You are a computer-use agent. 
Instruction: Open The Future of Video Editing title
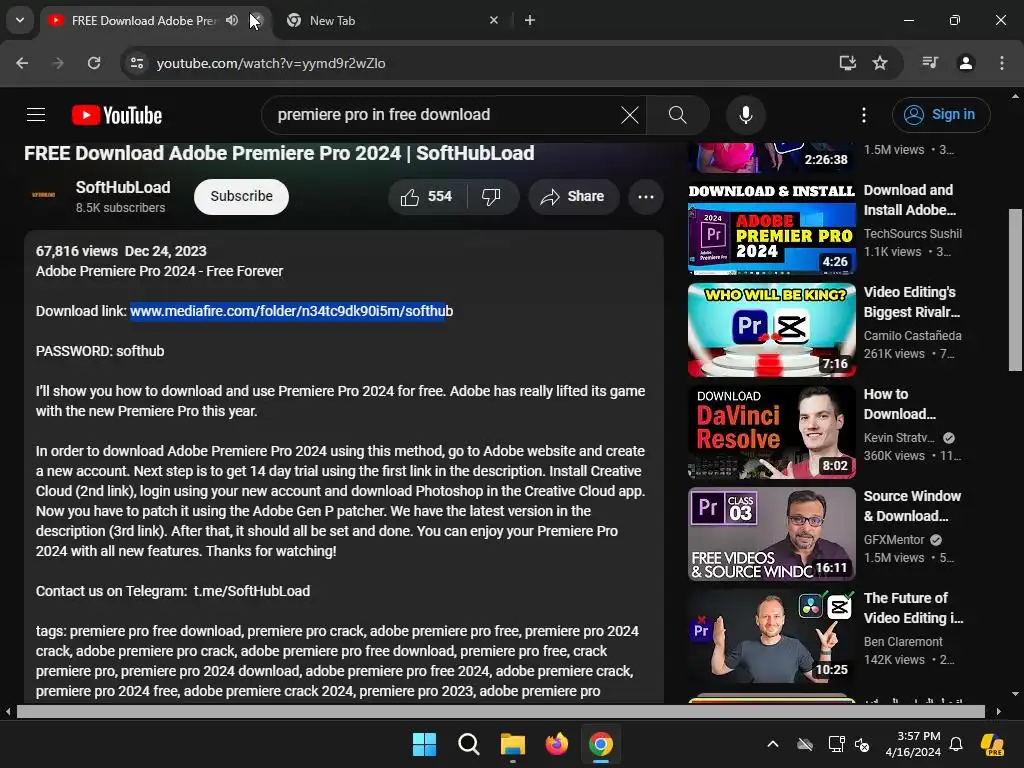click(x=913, y=607)
